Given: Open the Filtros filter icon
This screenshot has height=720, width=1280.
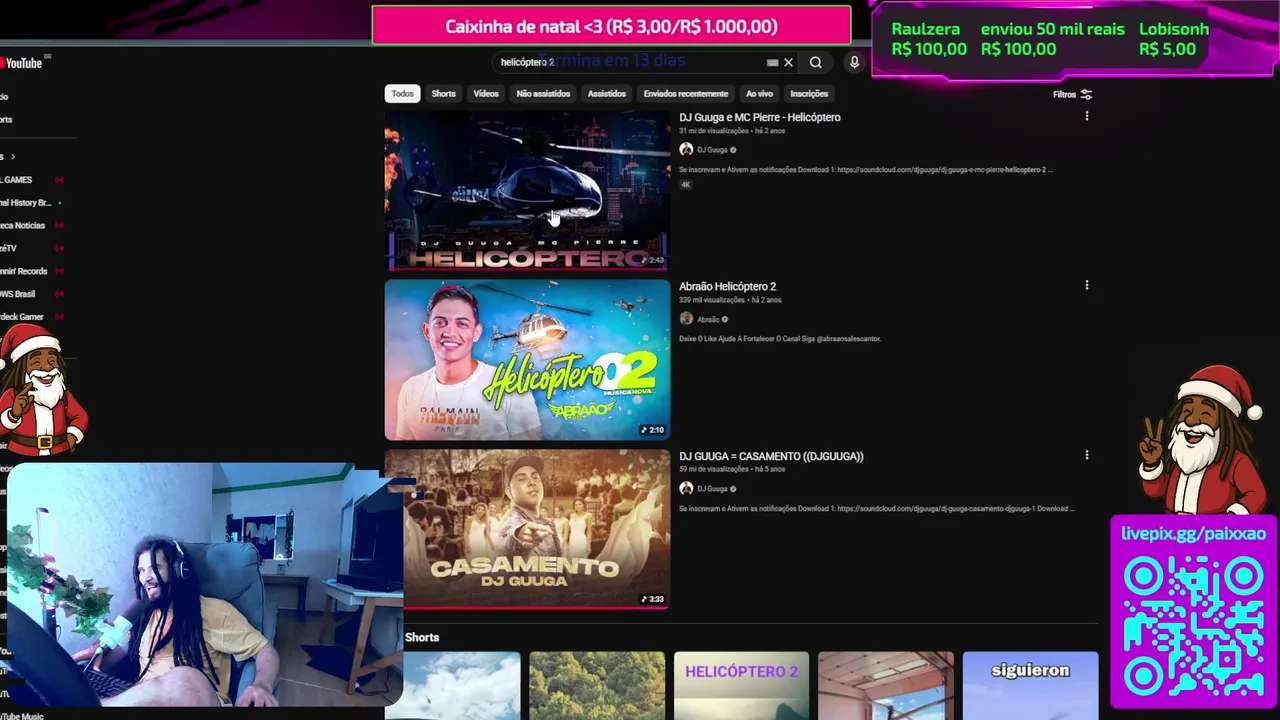Looking at the screenshot, I should 1086,94.
